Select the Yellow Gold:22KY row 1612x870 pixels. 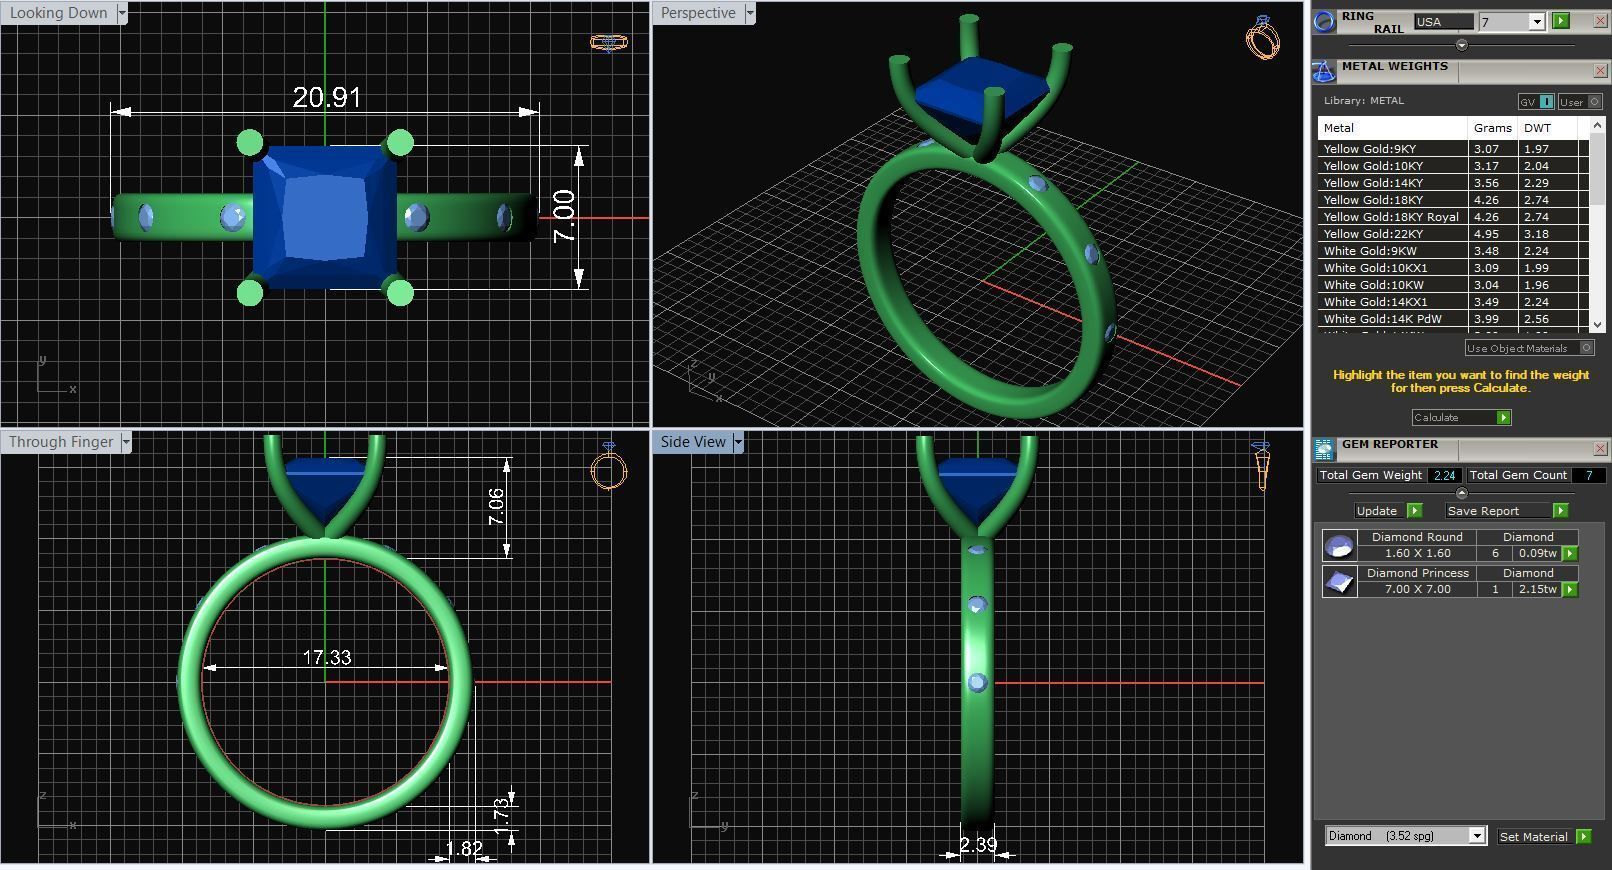click(1453, 233)
